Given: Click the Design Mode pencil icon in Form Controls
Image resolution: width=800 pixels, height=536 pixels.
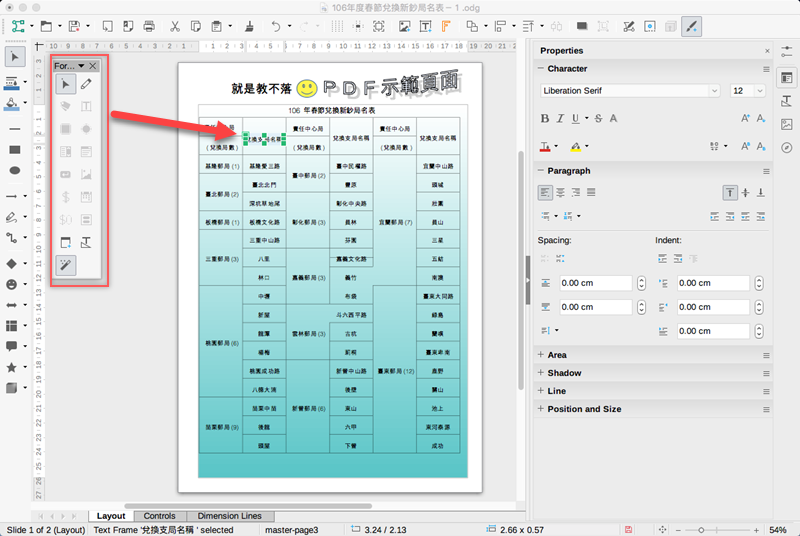Looking at the screenshot, I should 87,85.
